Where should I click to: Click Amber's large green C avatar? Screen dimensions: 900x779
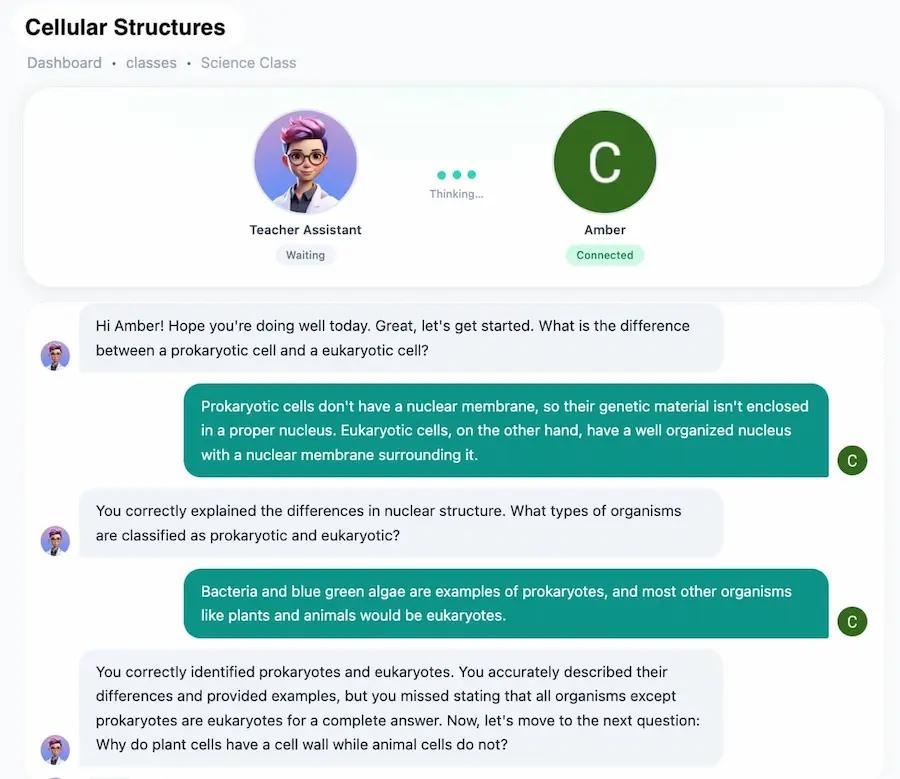click(605, 162)
